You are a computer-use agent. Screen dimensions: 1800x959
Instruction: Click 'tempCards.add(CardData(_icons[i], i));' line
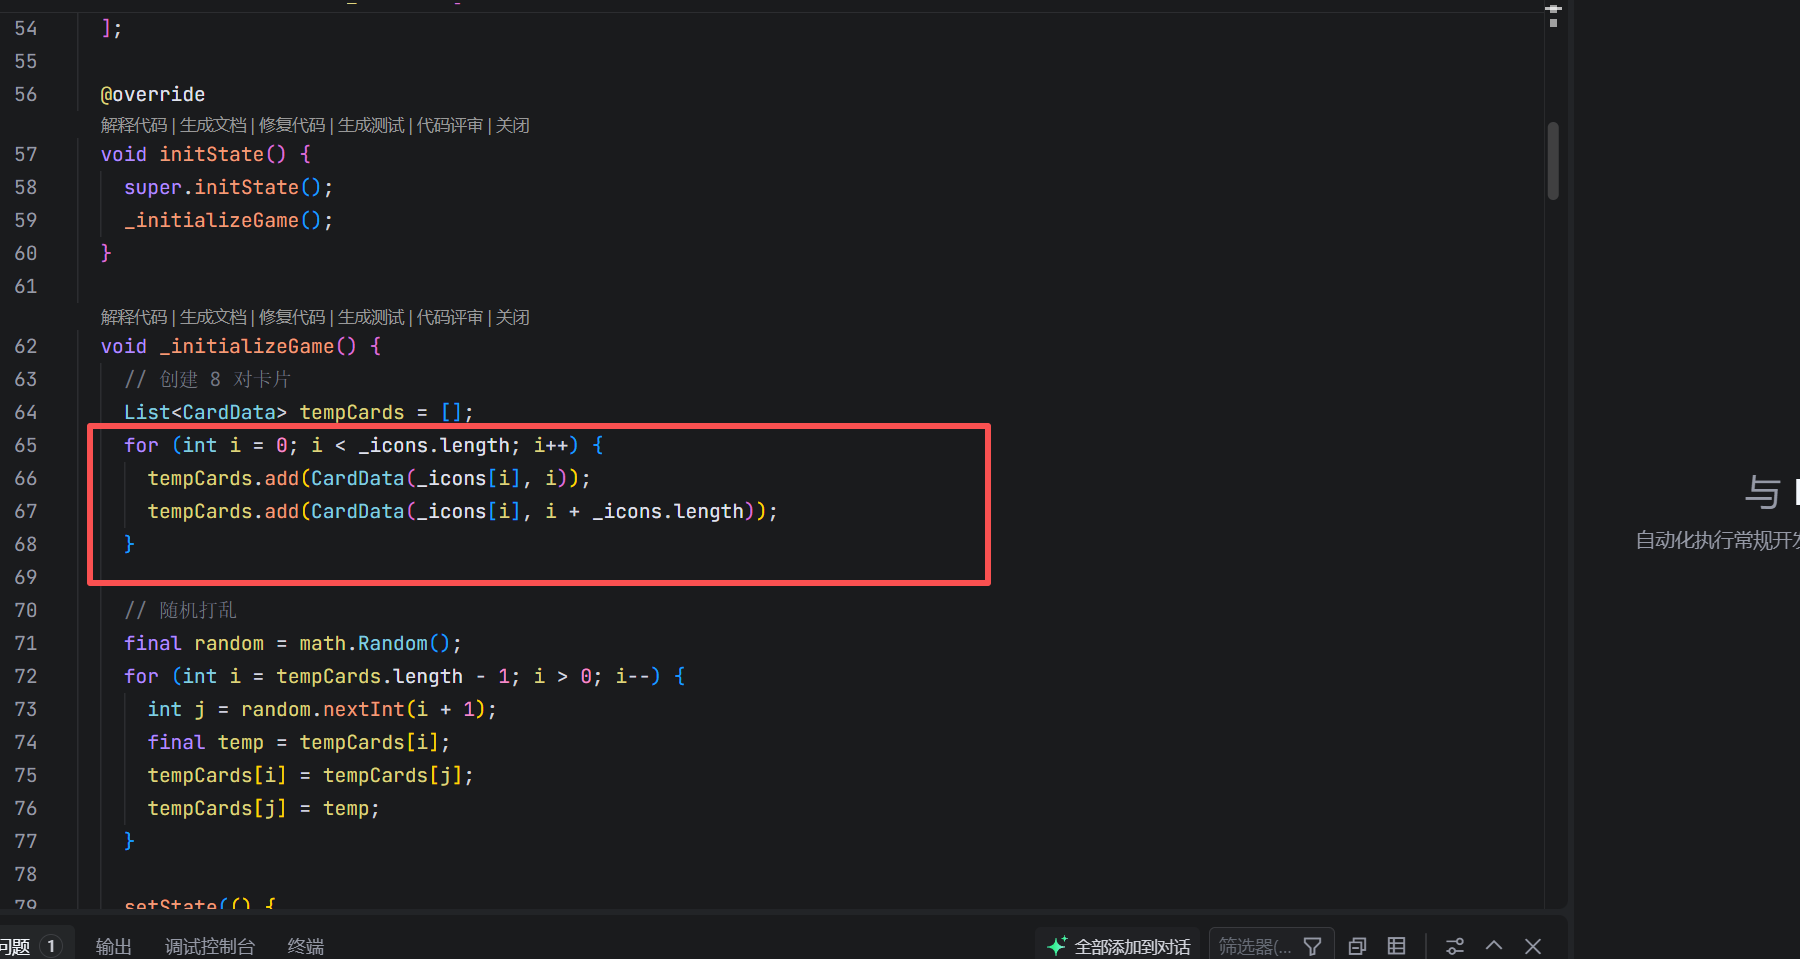tap(369, 478)
